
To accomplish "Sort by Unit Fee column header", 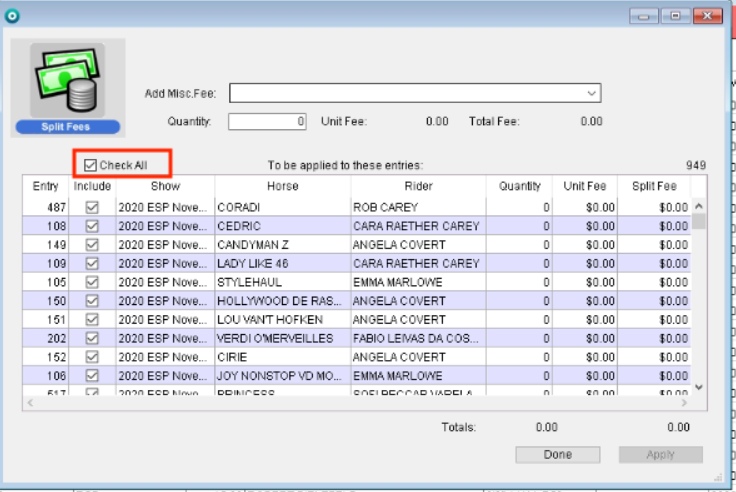I will coord(585,186).
